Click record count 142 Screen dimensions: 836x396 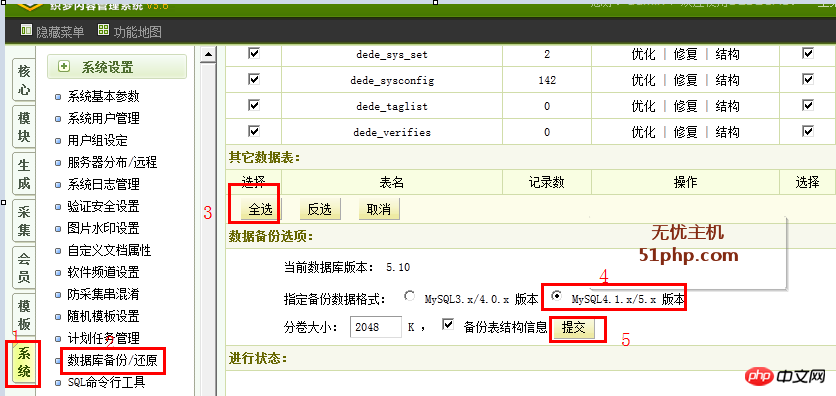[547, 80]
